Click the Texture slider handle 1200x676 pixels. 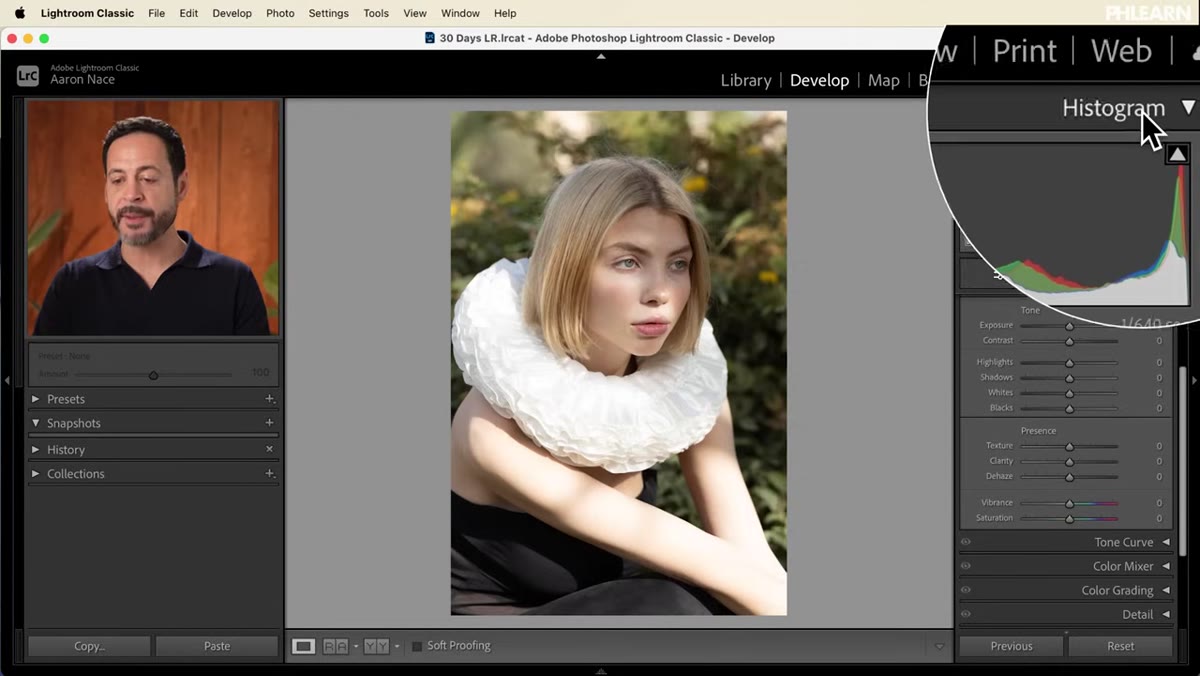[1069, 446]
